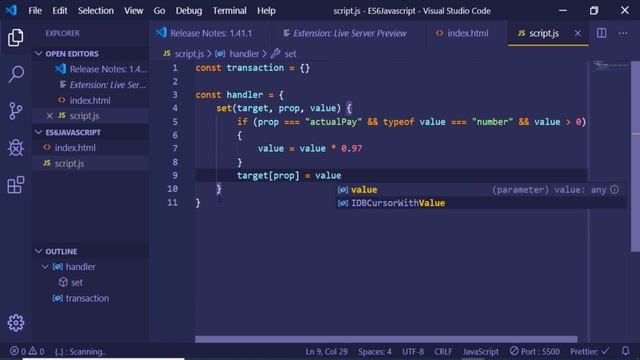
Task: Click Ln 9, Col 29 in status bar
Action: (x=327, y=351)
